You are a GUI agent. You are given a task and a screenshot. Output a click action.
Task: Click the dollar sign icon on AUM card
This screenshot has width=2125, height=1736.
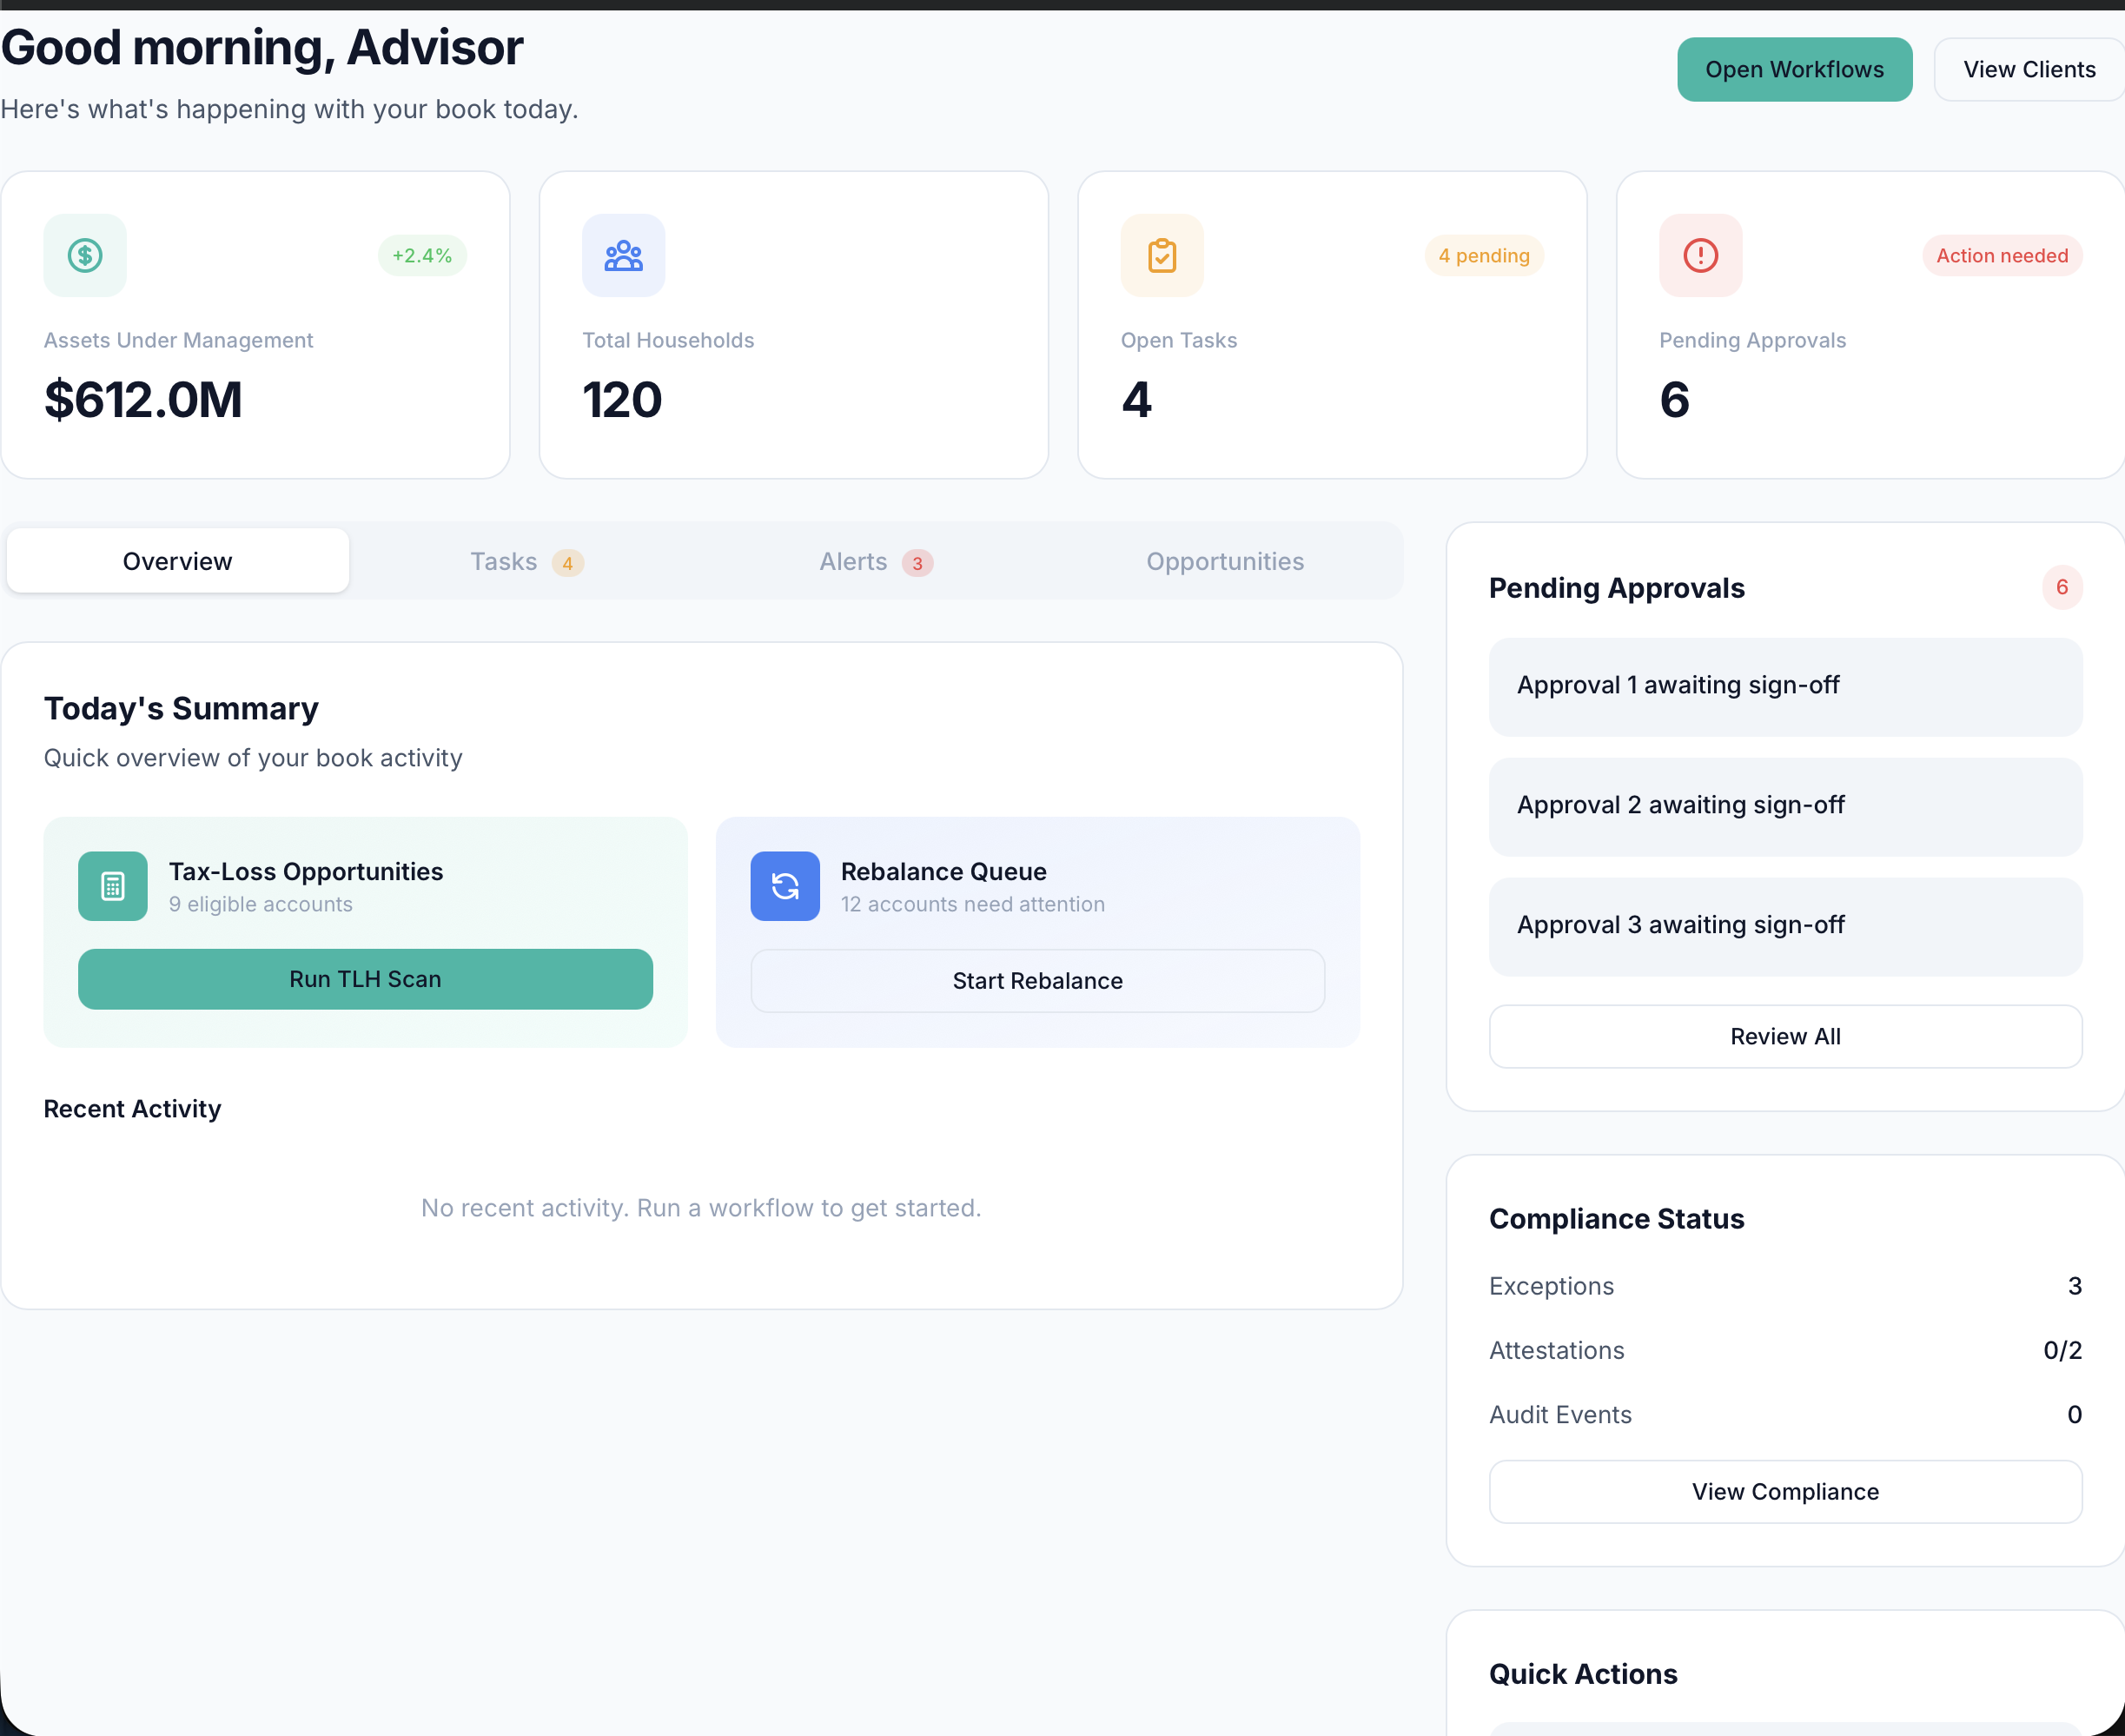pos(85,255)
